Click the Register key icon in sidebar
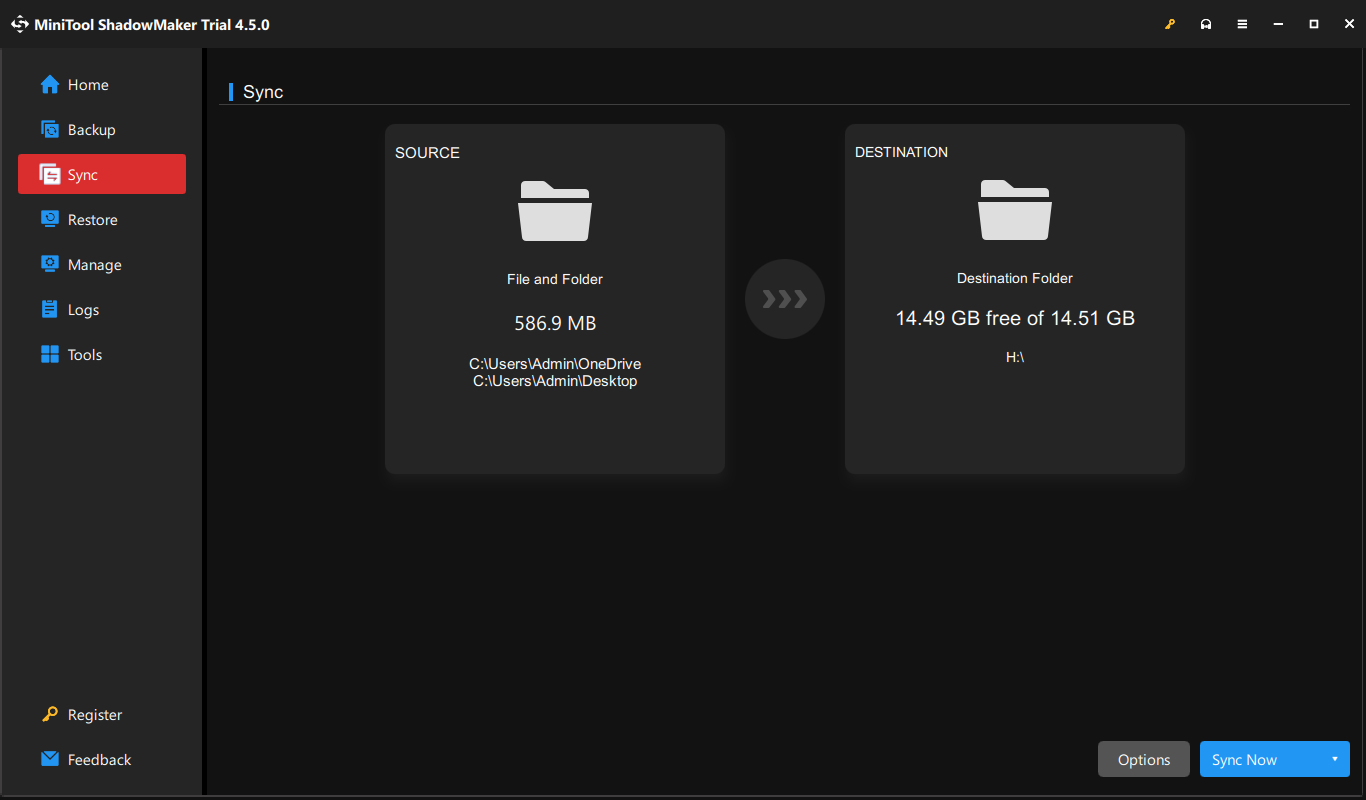1366x800 pixels. pos(50,715)
